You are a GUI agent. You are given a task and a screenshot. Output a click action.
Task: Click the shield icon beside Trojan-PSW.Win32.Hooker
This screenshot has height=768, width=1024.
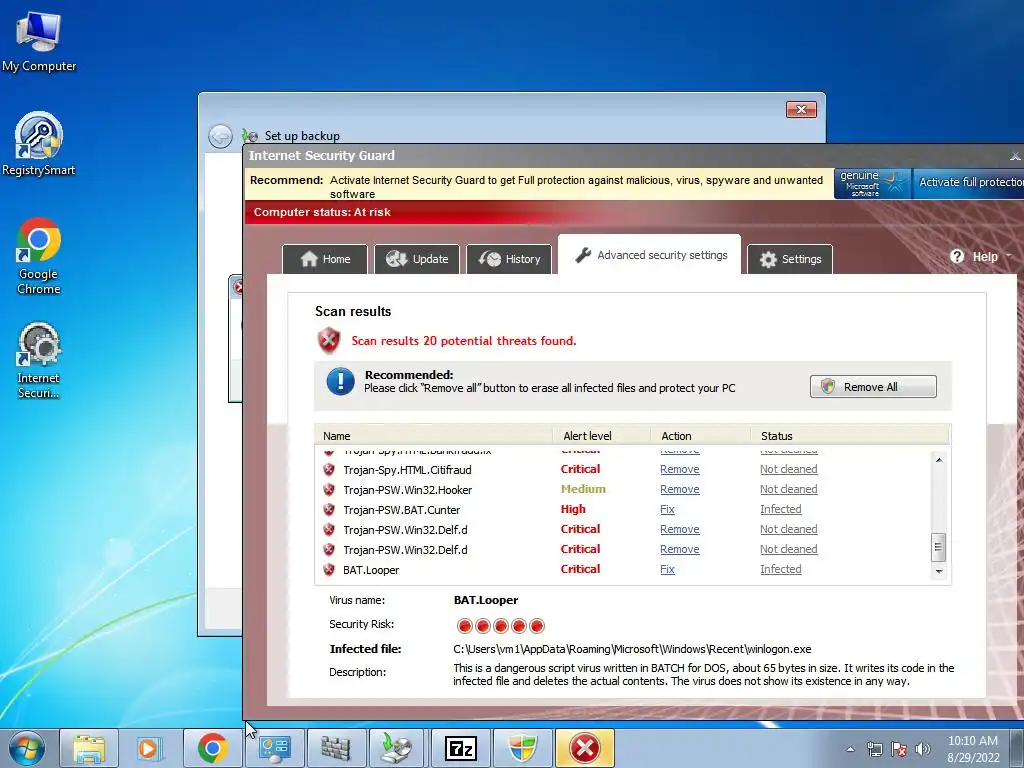point(329,490)
